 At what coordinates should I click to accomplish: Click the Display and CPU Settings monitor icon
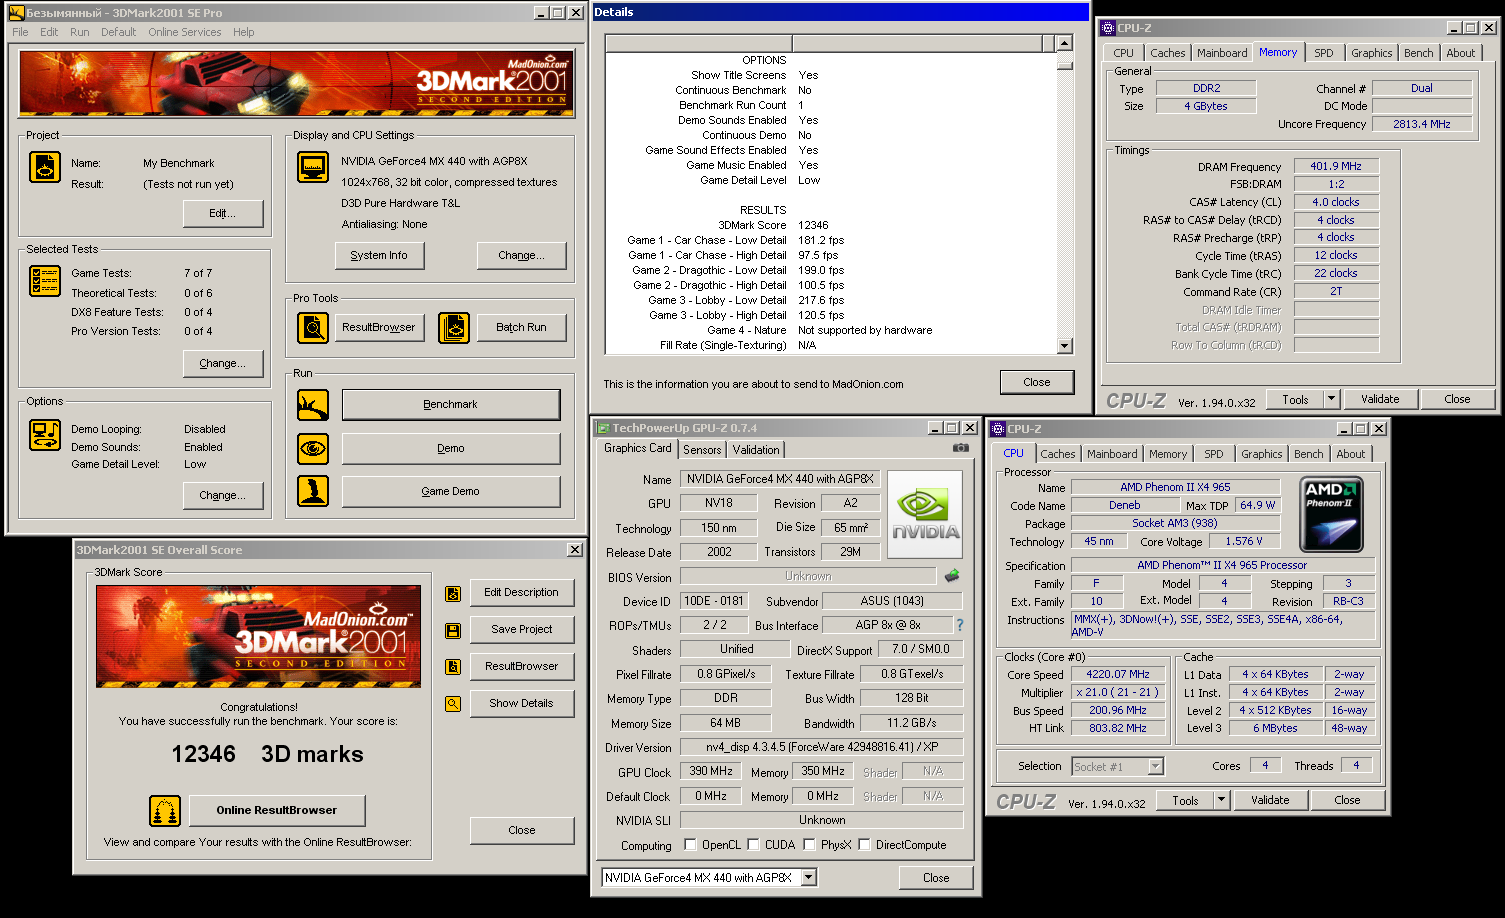click(x=313, y=167)
